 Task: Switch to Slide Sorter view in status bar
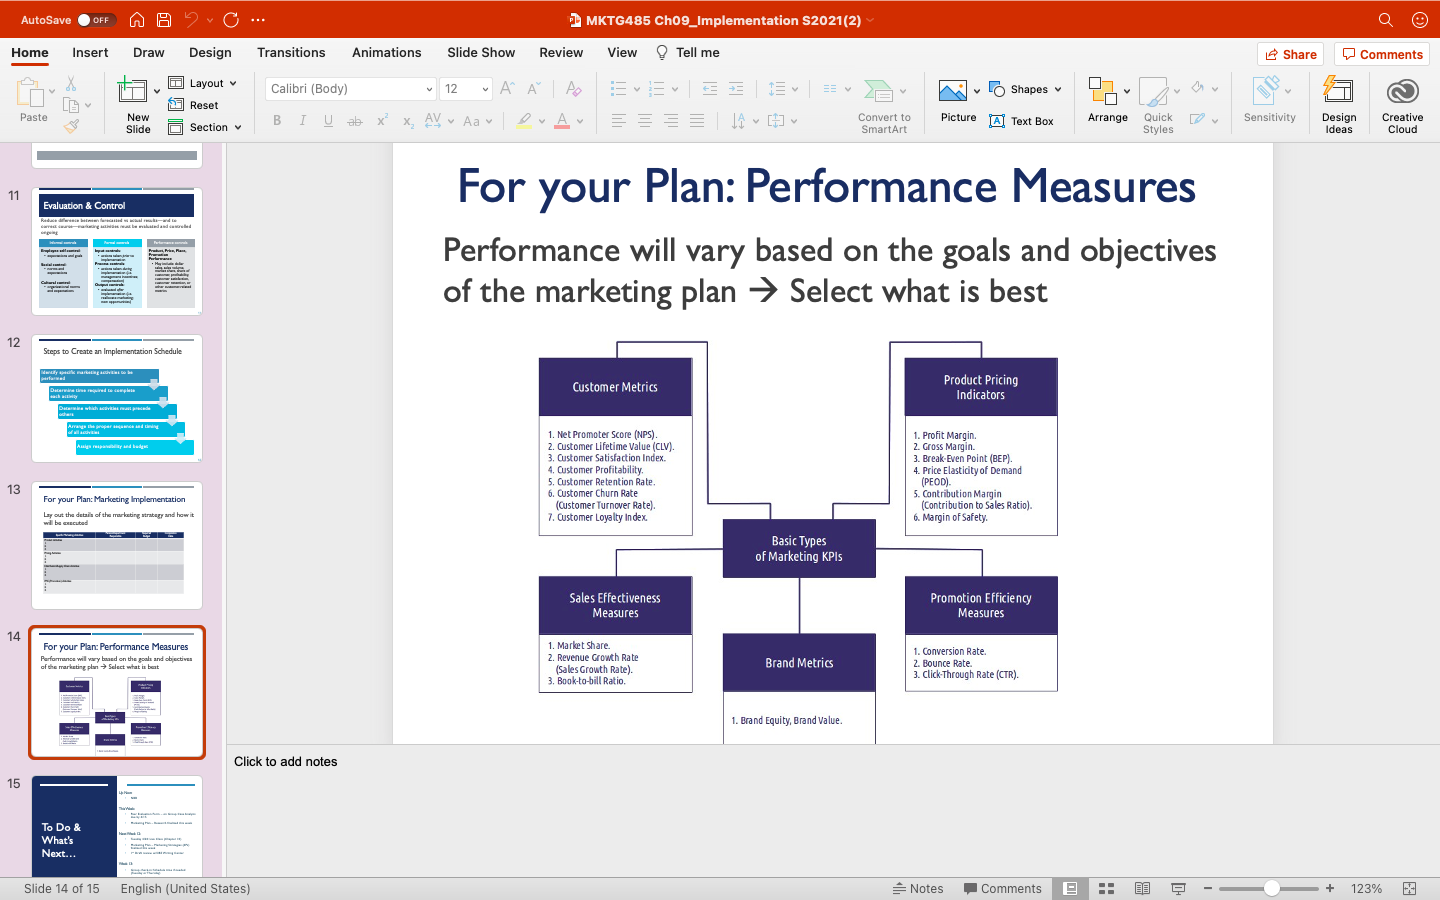1106,888
